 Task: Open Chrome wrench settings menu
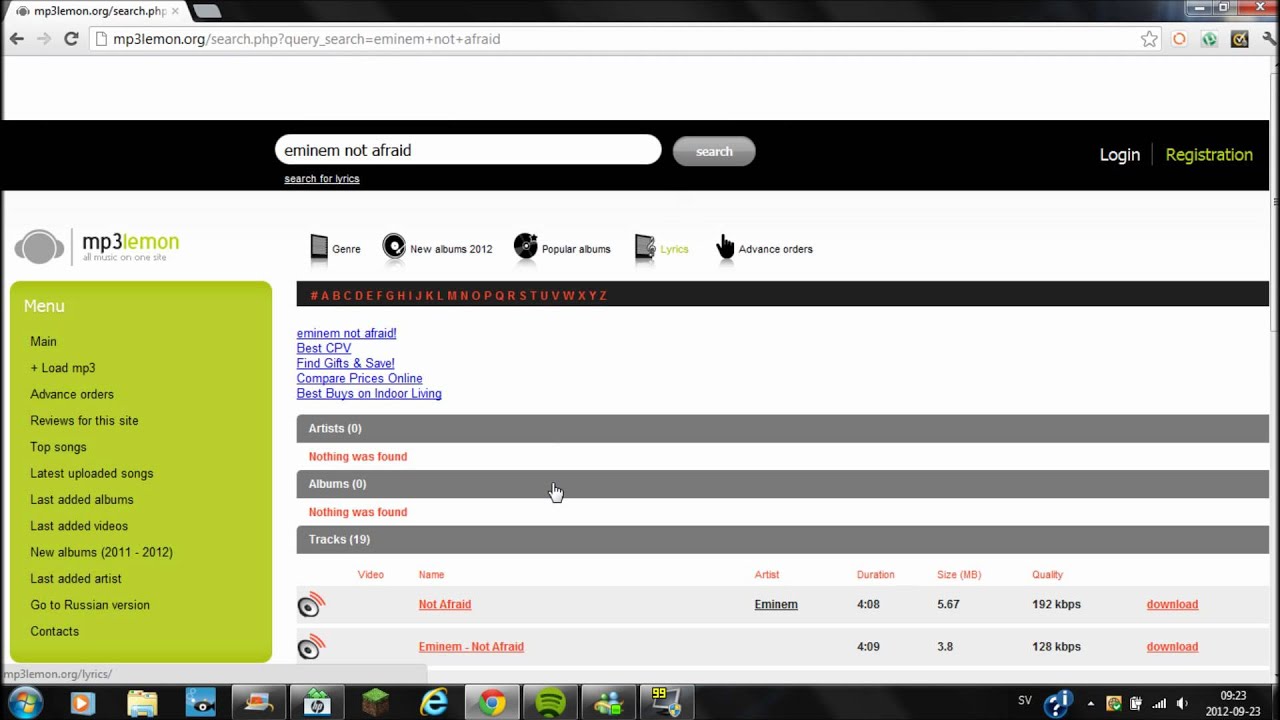(x=1268, y=39)
